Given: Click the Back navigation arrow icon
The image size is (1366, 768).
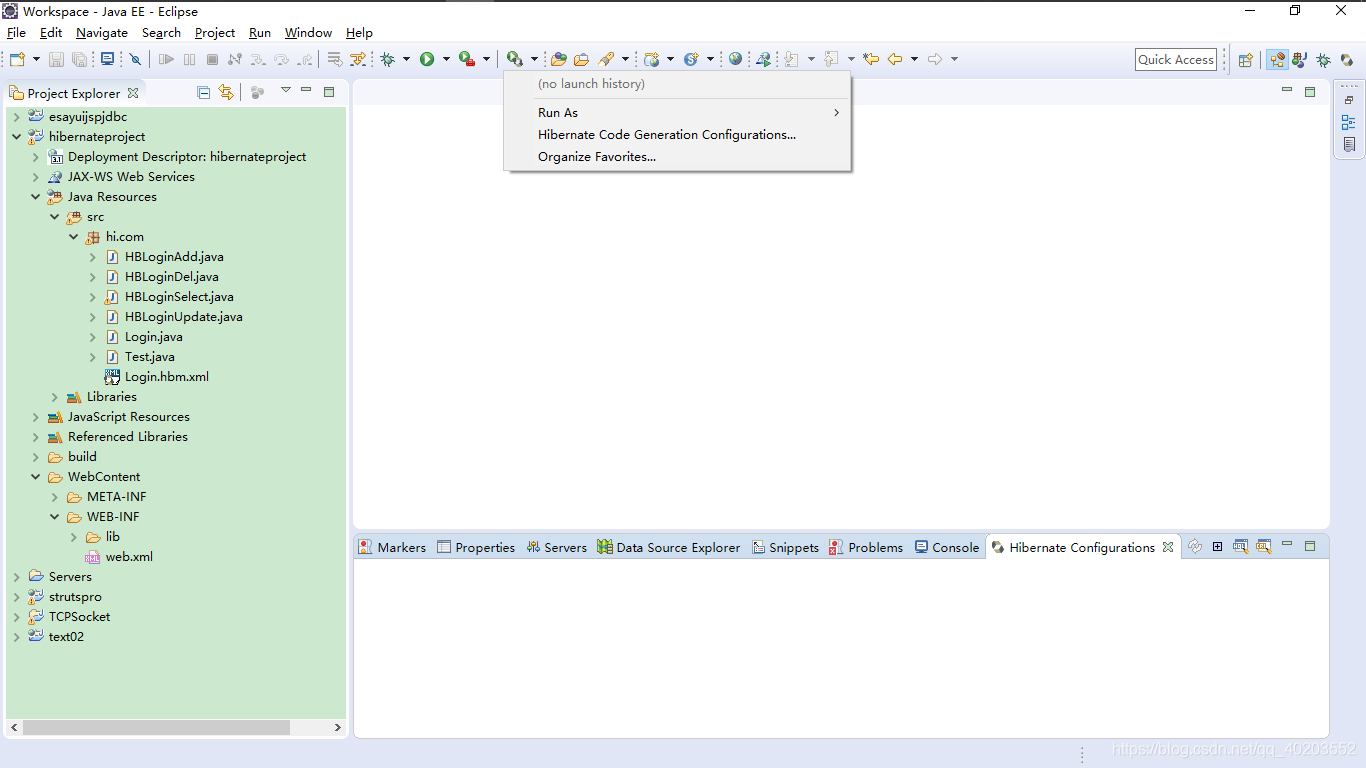Looking at the screenshot, I should point(895,60).
